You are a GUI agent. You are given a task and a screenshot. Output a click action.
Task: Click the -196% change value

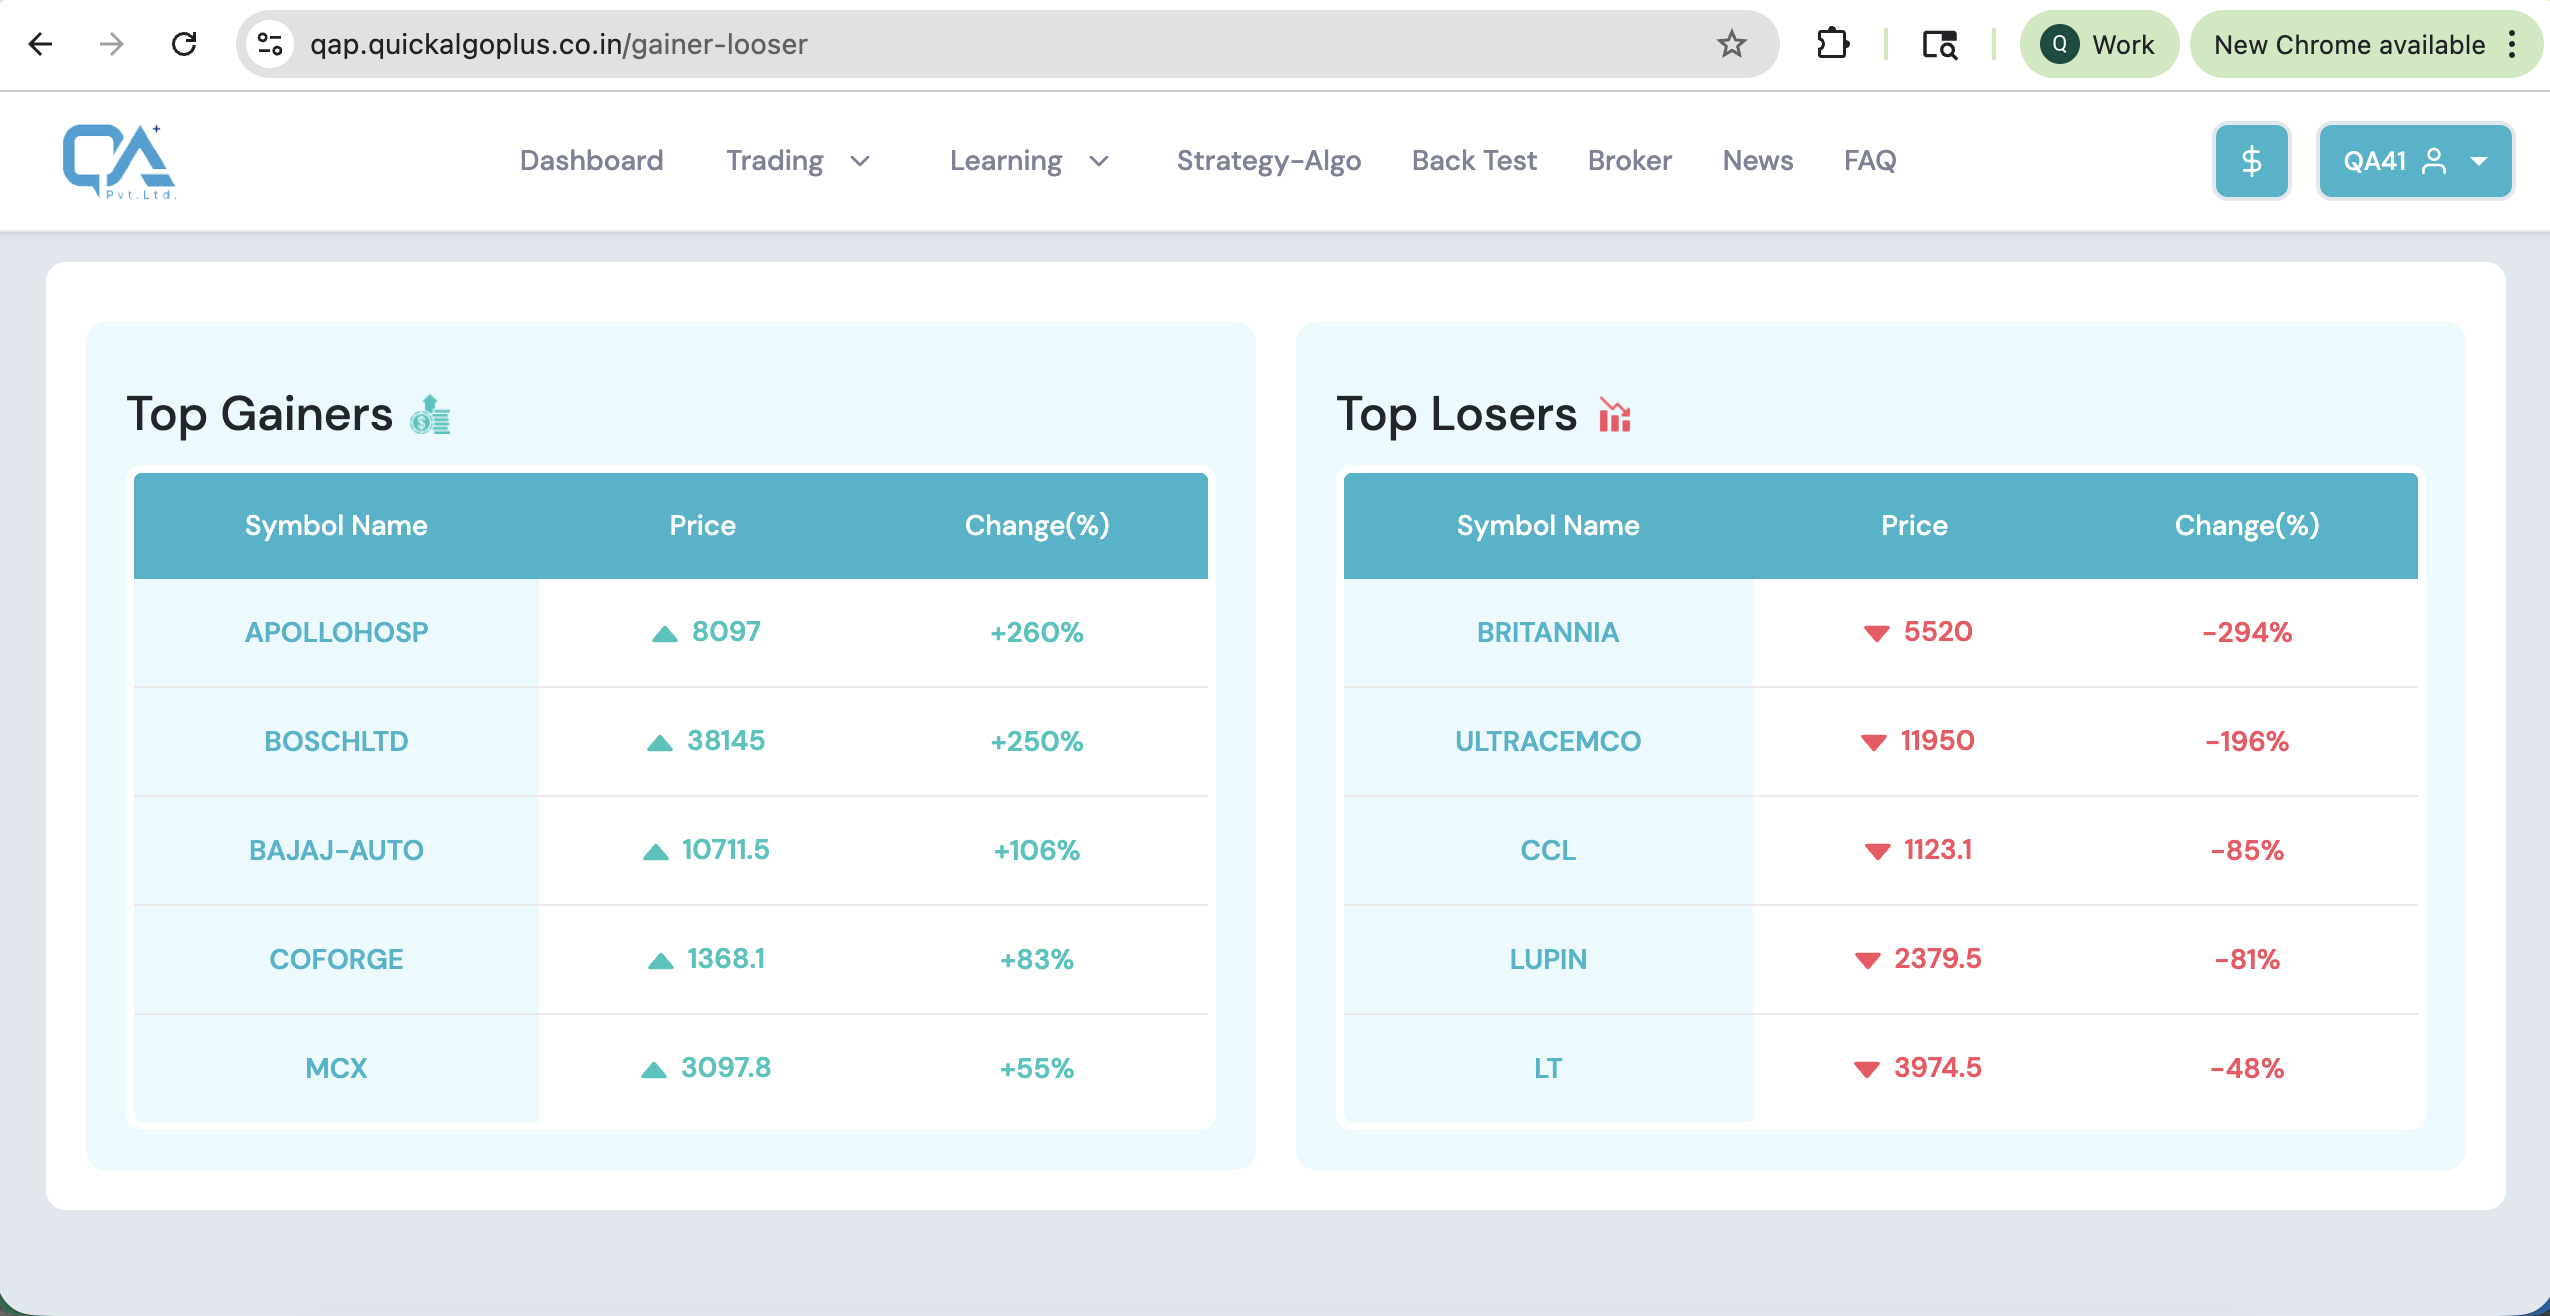tap(2247, 741)
